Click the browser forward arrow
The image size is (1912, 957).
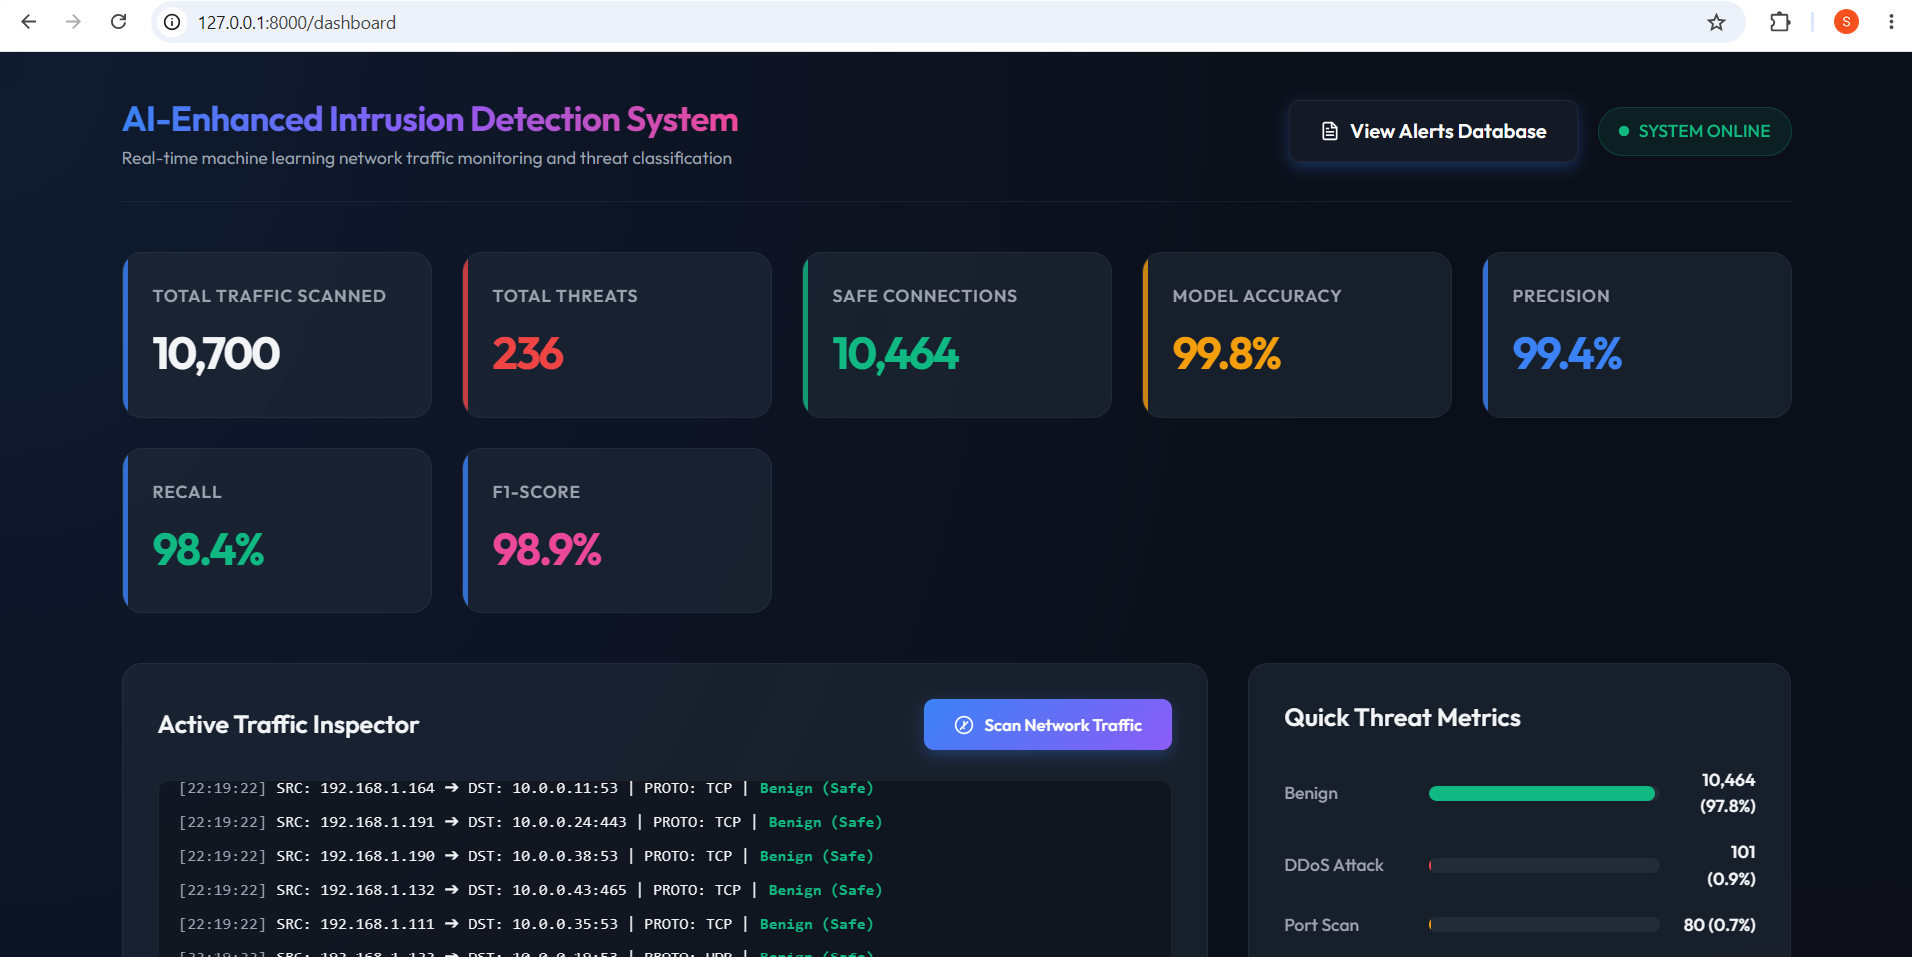[x=73, y=22]
